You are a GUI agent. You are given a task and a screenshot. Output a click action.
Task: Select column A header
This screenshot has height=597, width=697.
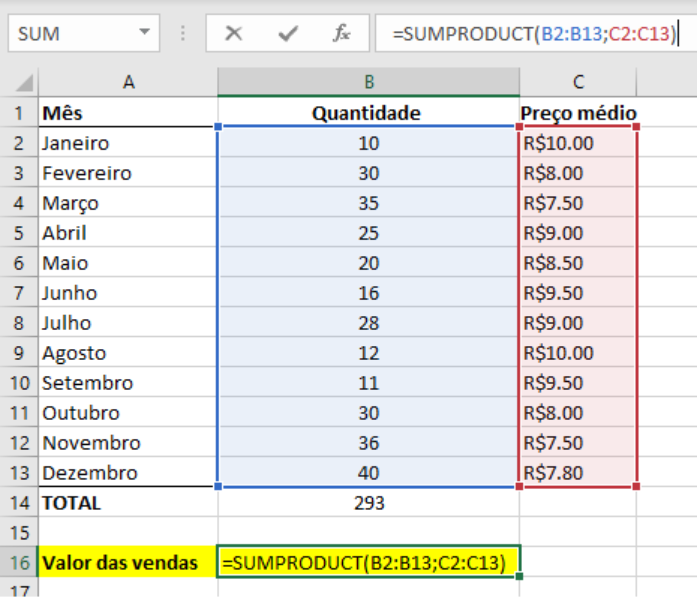(128, 83)
